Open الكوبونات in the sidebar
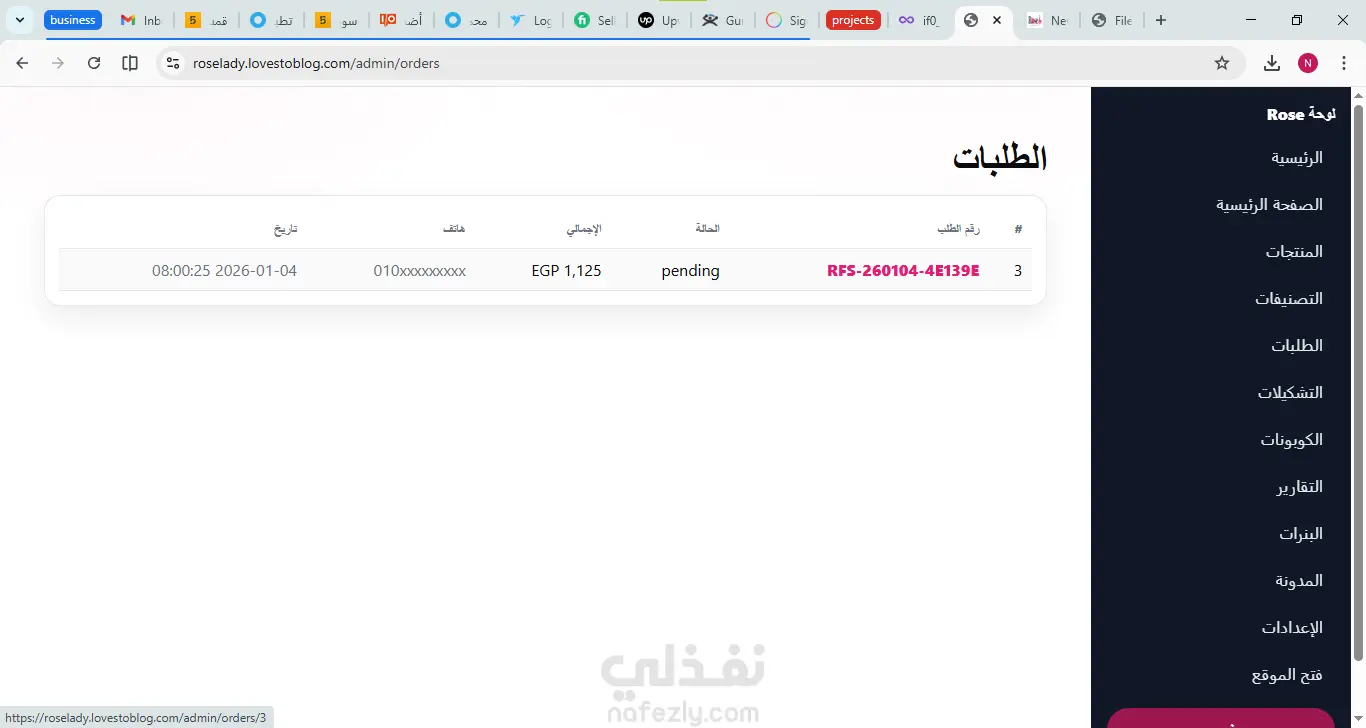This screenshot has width=1366, height=728. click(x=1292, y=440)
